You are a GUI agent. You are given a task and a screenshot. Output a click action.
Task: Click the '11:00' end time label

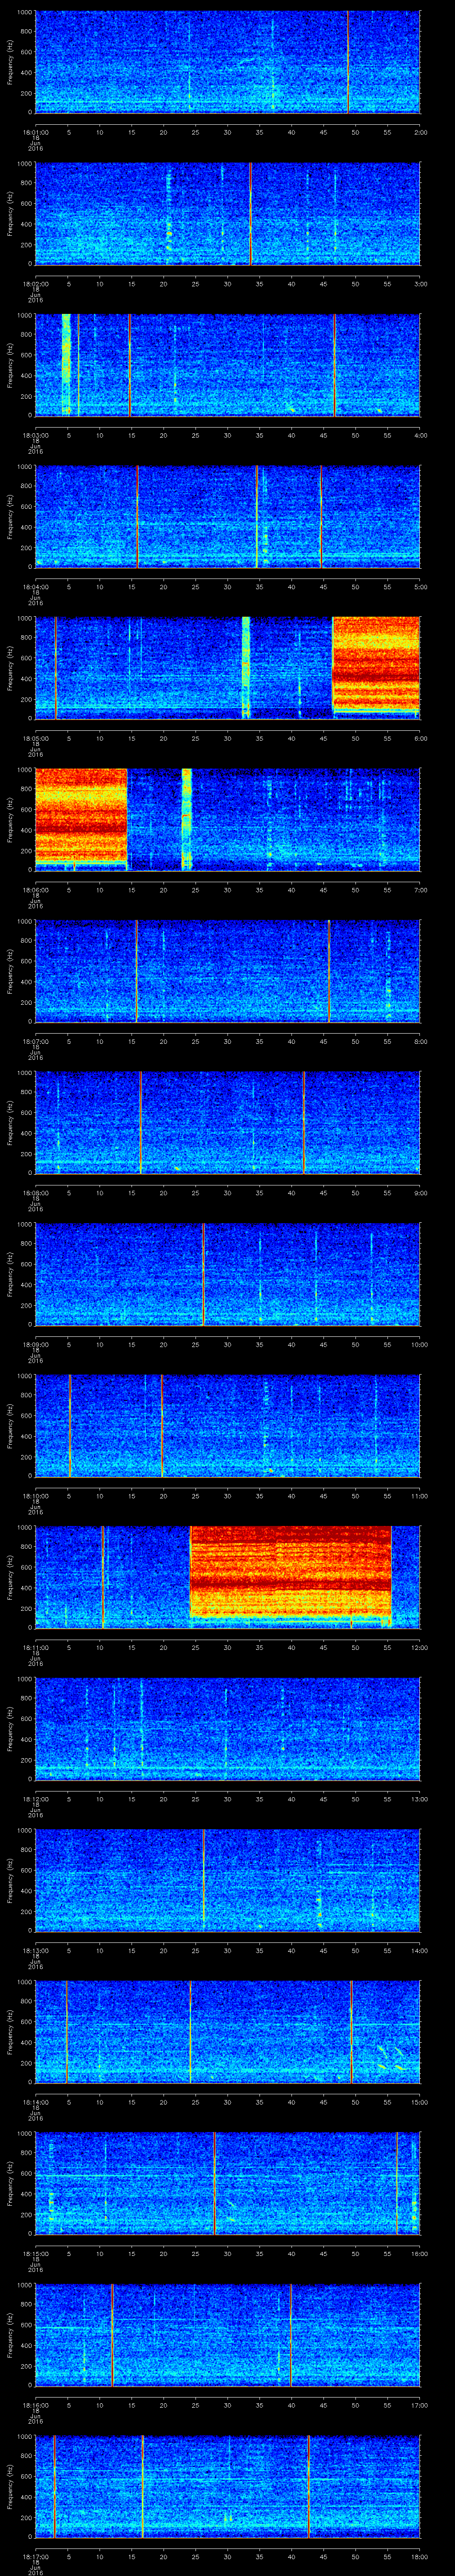pyautogui.click(x=419, y=1496)
